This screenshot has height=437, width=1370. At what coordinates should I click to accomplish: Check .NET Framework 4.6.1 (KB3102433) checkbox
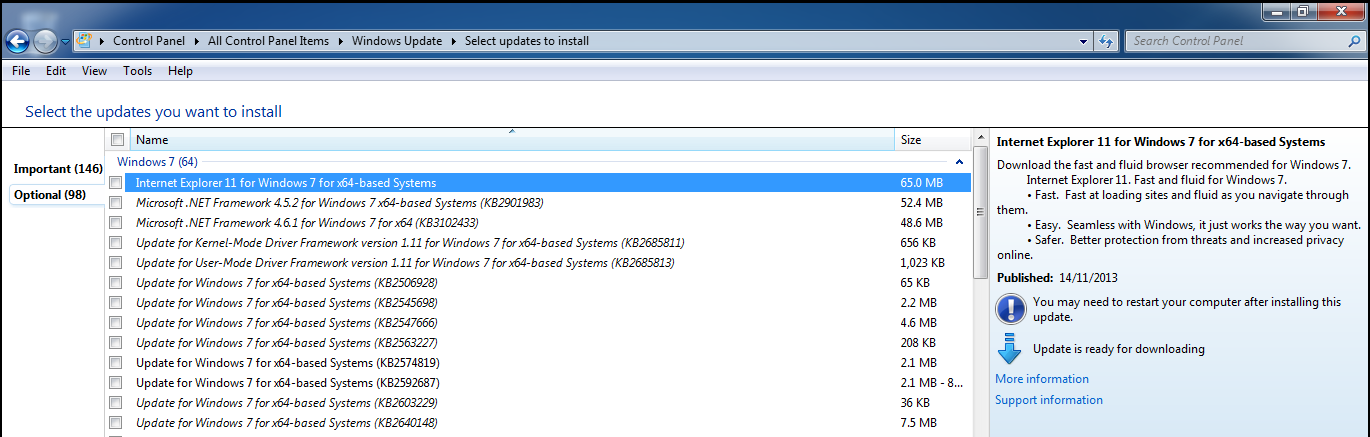(116, 223)
